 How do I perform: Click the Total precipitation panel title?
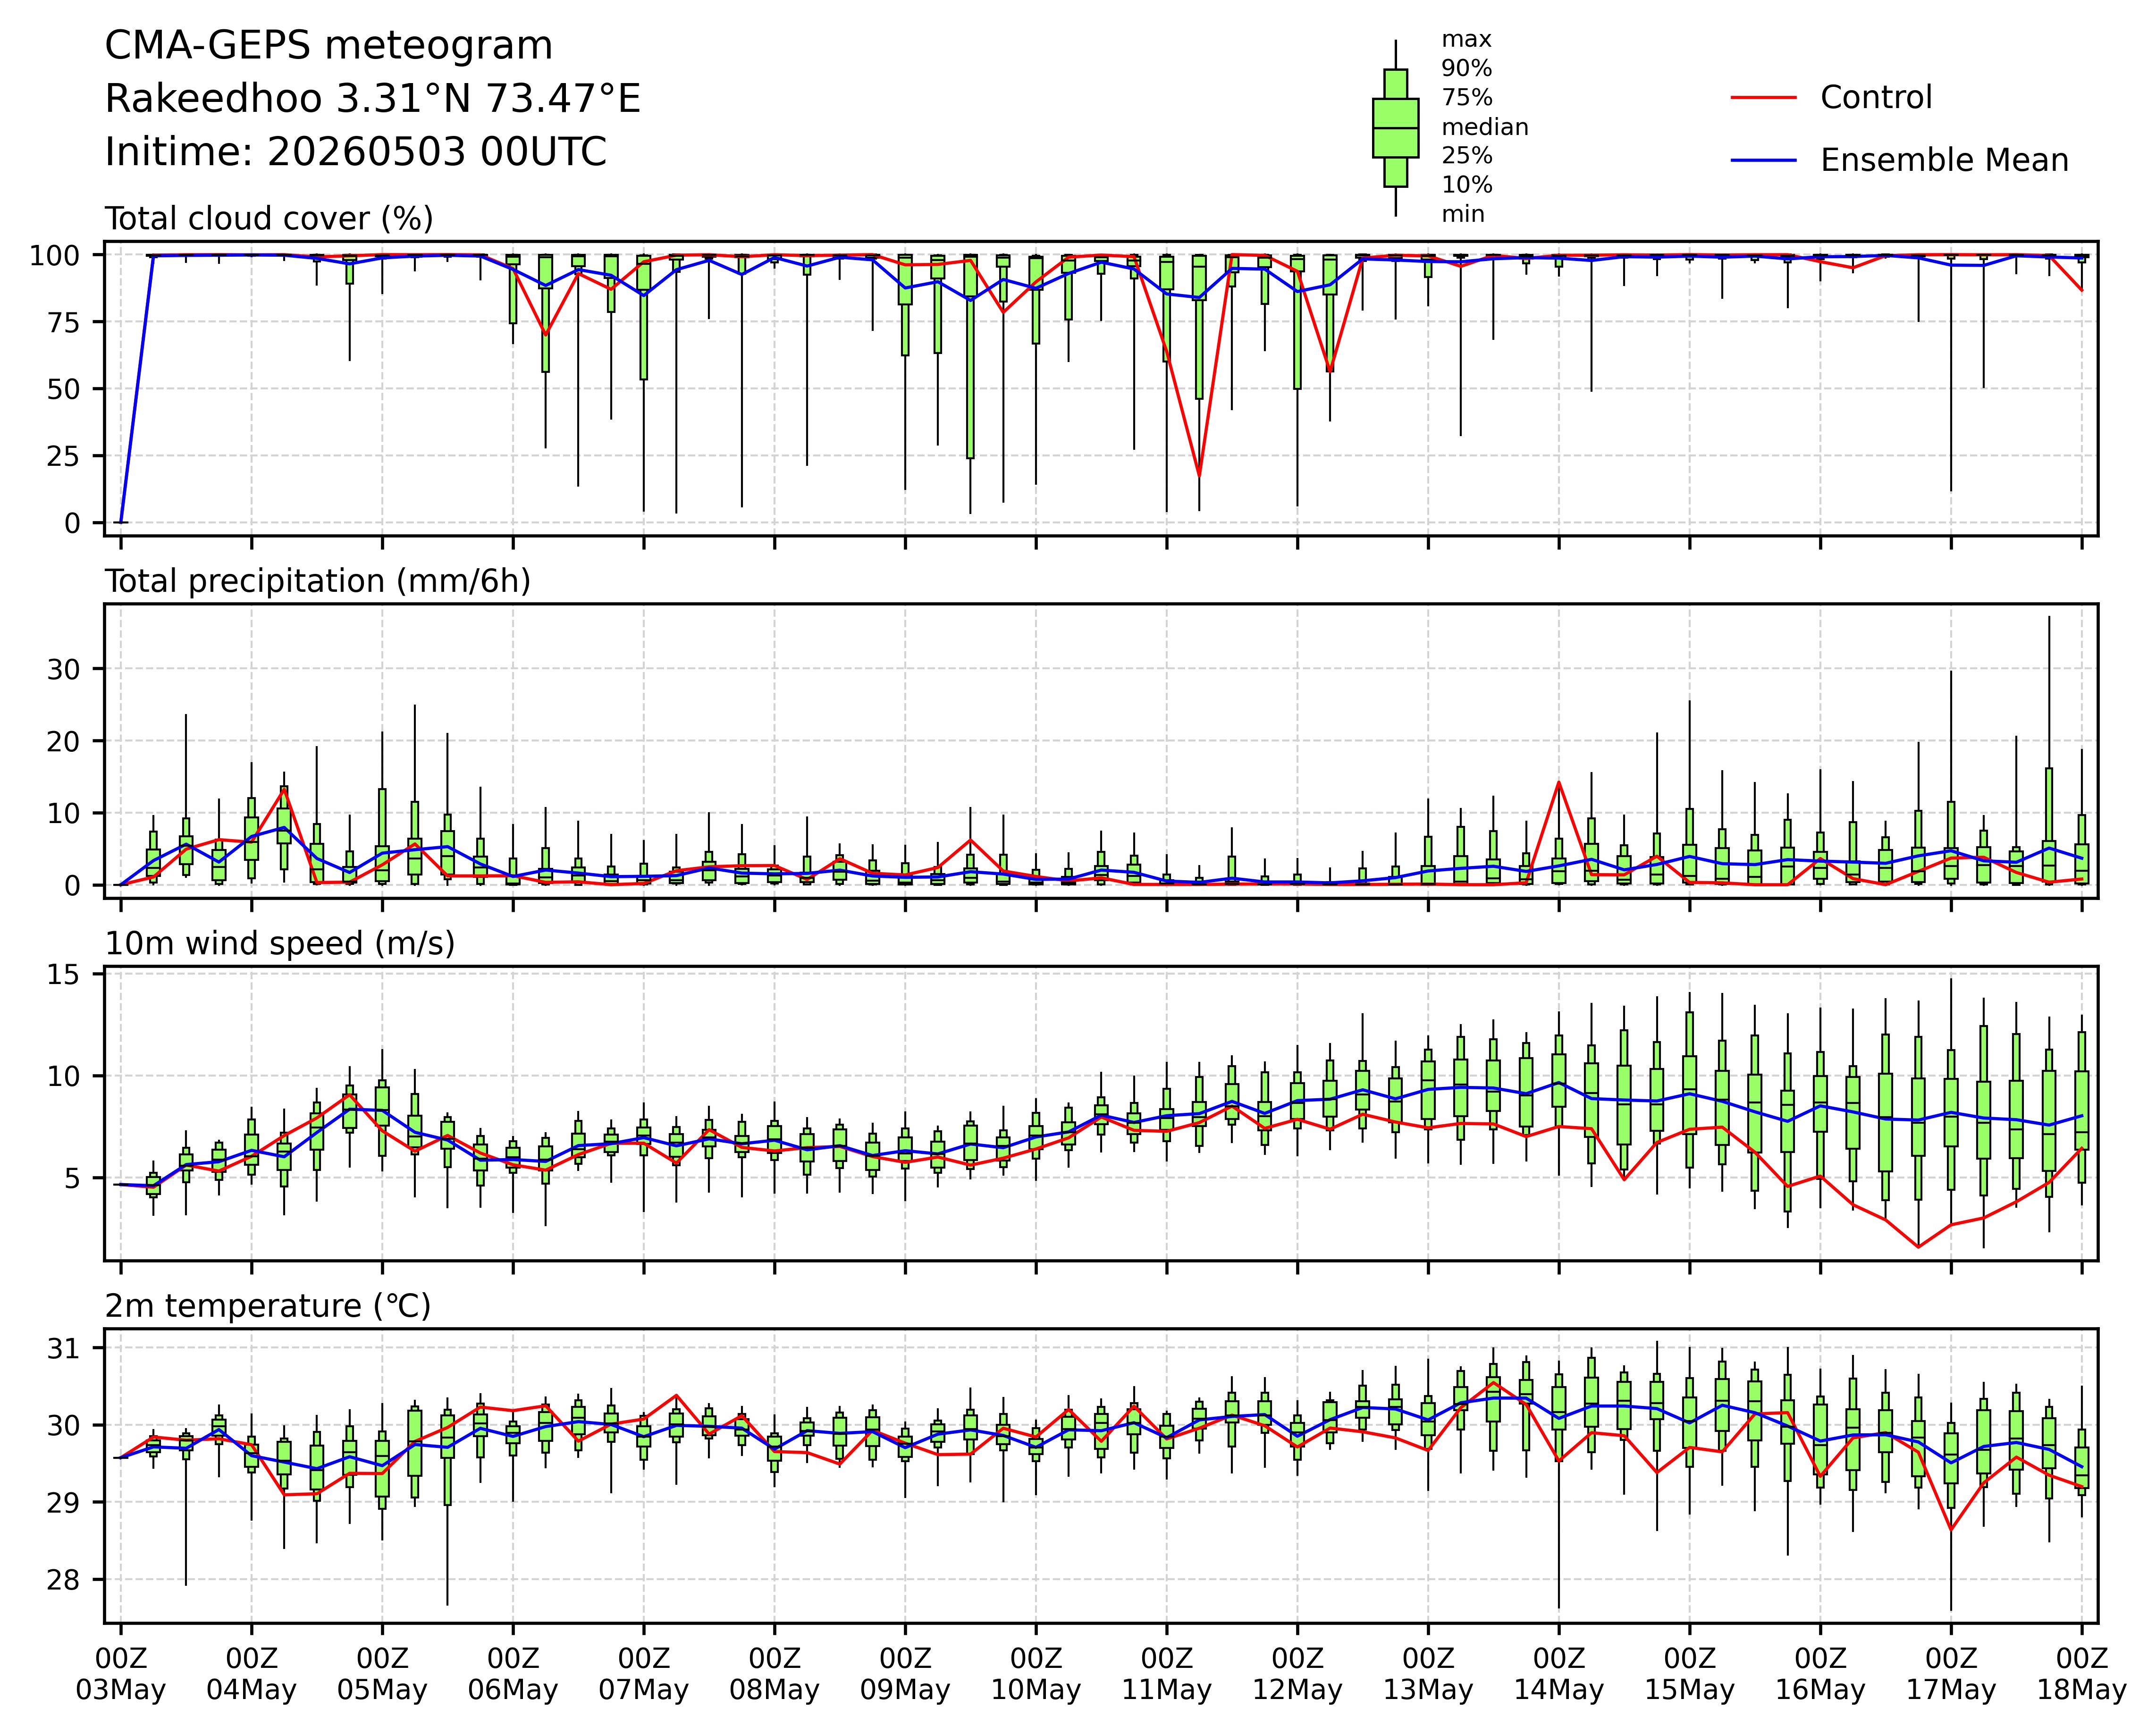coord(318,581)
